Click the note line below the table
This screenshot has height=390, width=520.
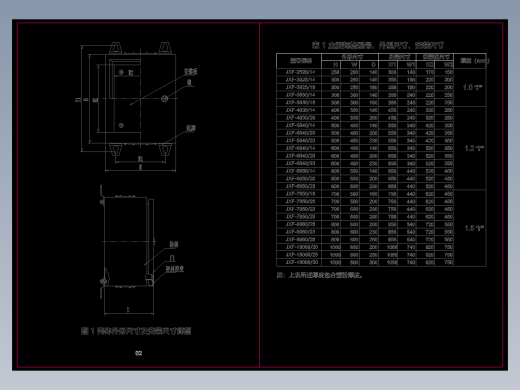coord(319,275)
